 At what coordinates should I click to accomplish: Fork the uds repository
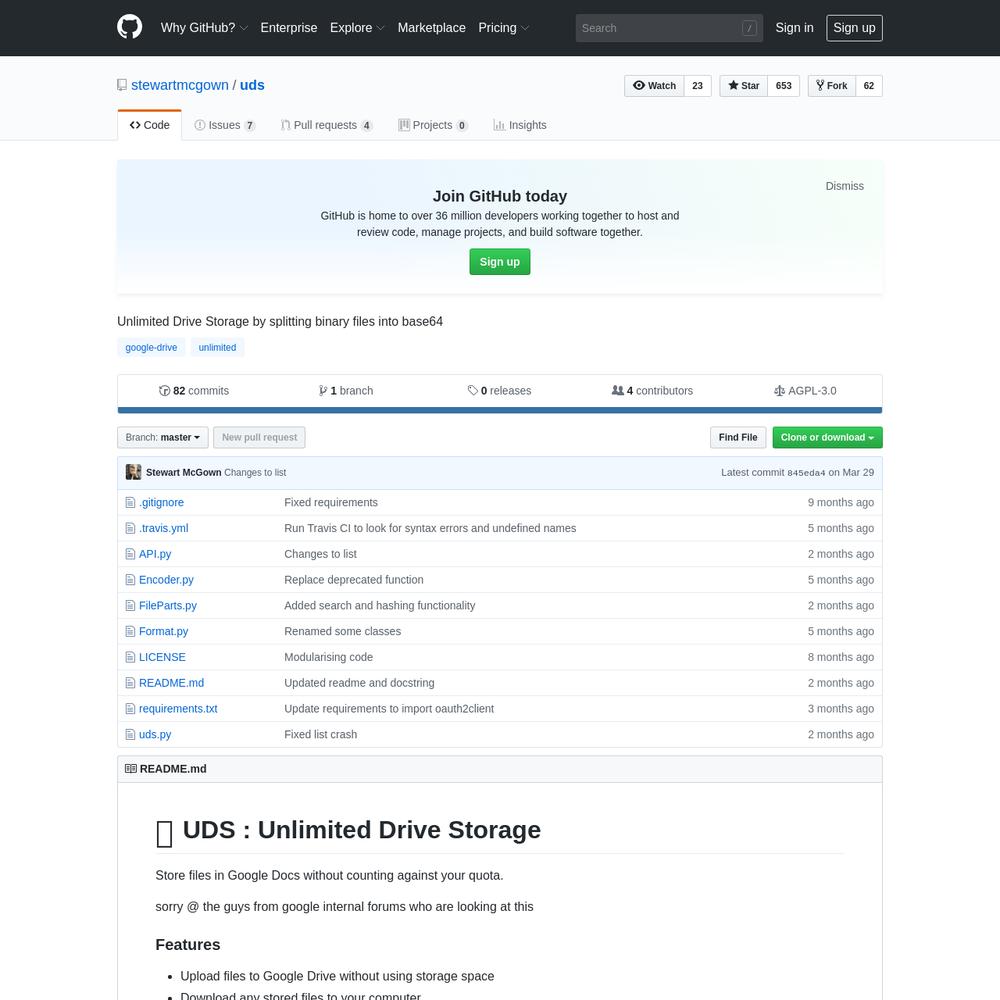[832, 85]
